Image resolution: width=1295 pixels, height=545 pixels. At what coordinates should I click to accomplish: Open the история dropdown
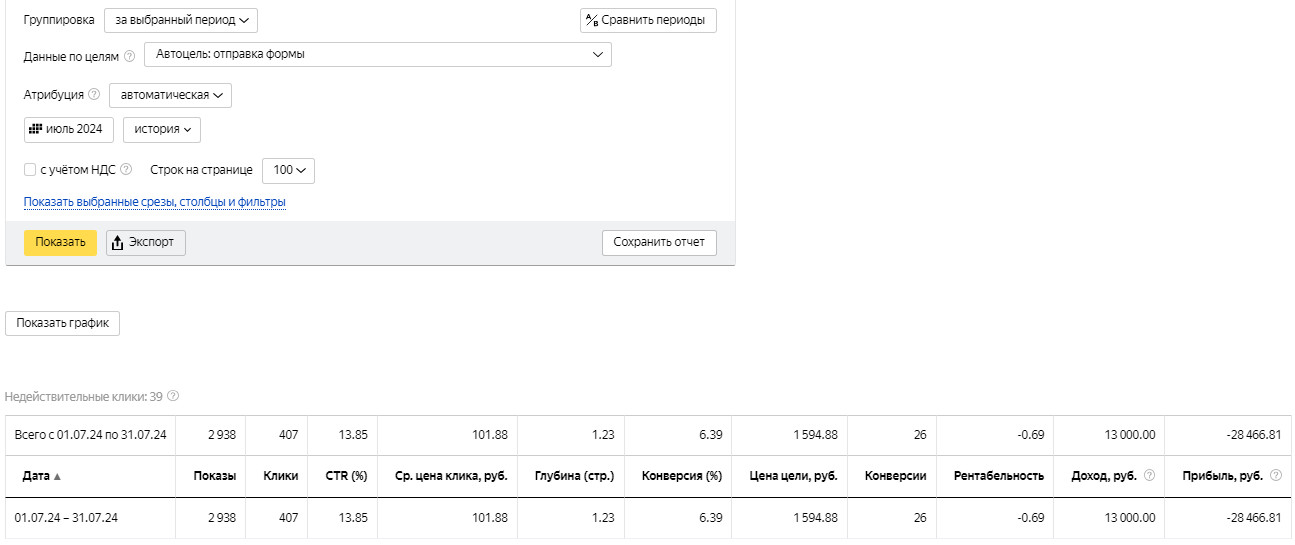click(162, 130)
